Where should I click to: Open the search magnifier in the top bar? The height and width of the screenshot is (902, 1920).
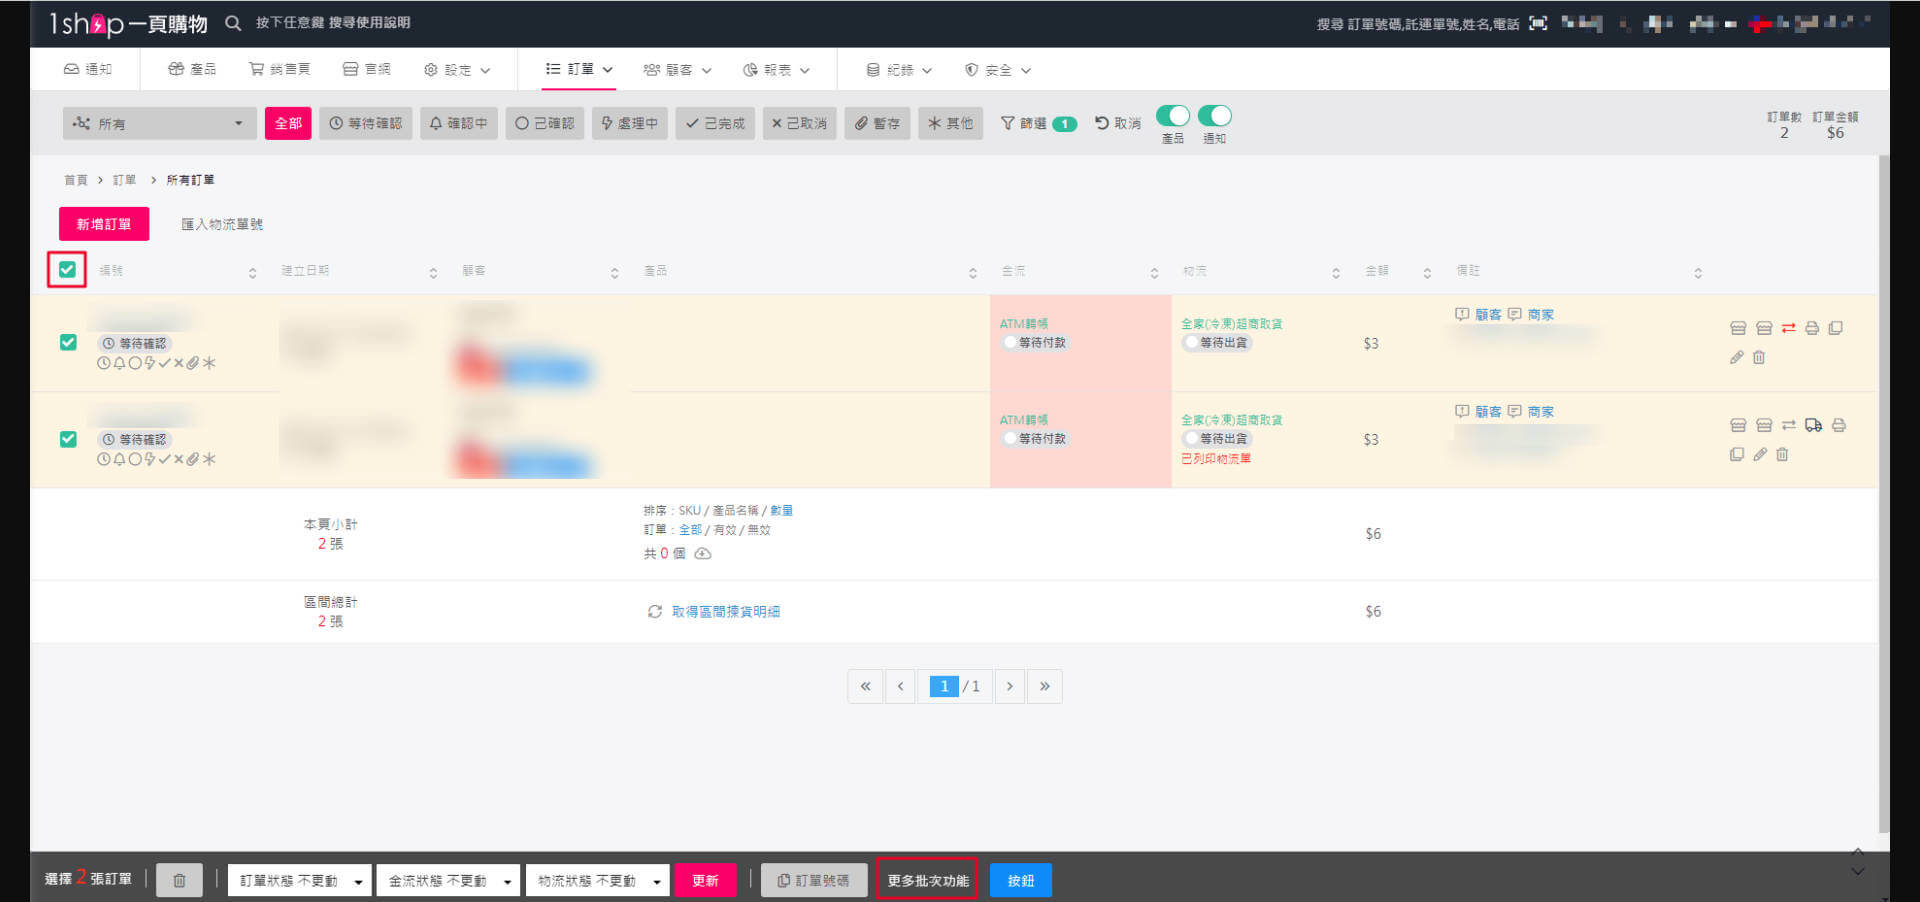tap(233, 22)
